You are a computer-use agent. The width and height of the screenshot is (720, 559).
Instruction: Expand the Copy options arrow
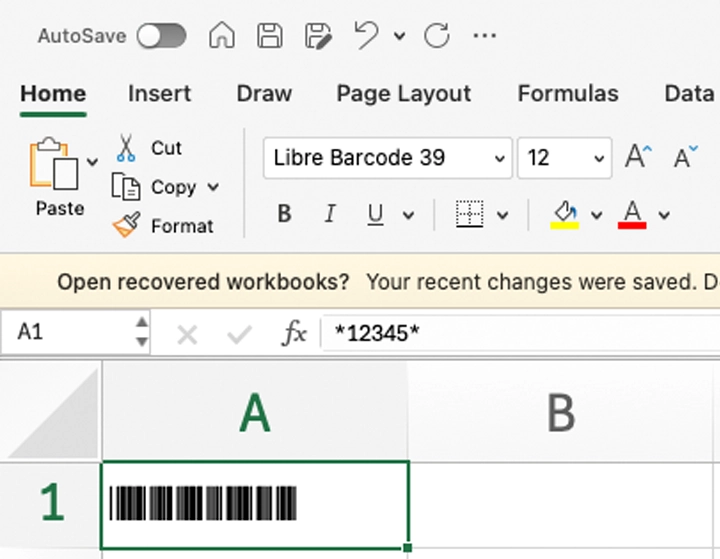pos(213,187)
